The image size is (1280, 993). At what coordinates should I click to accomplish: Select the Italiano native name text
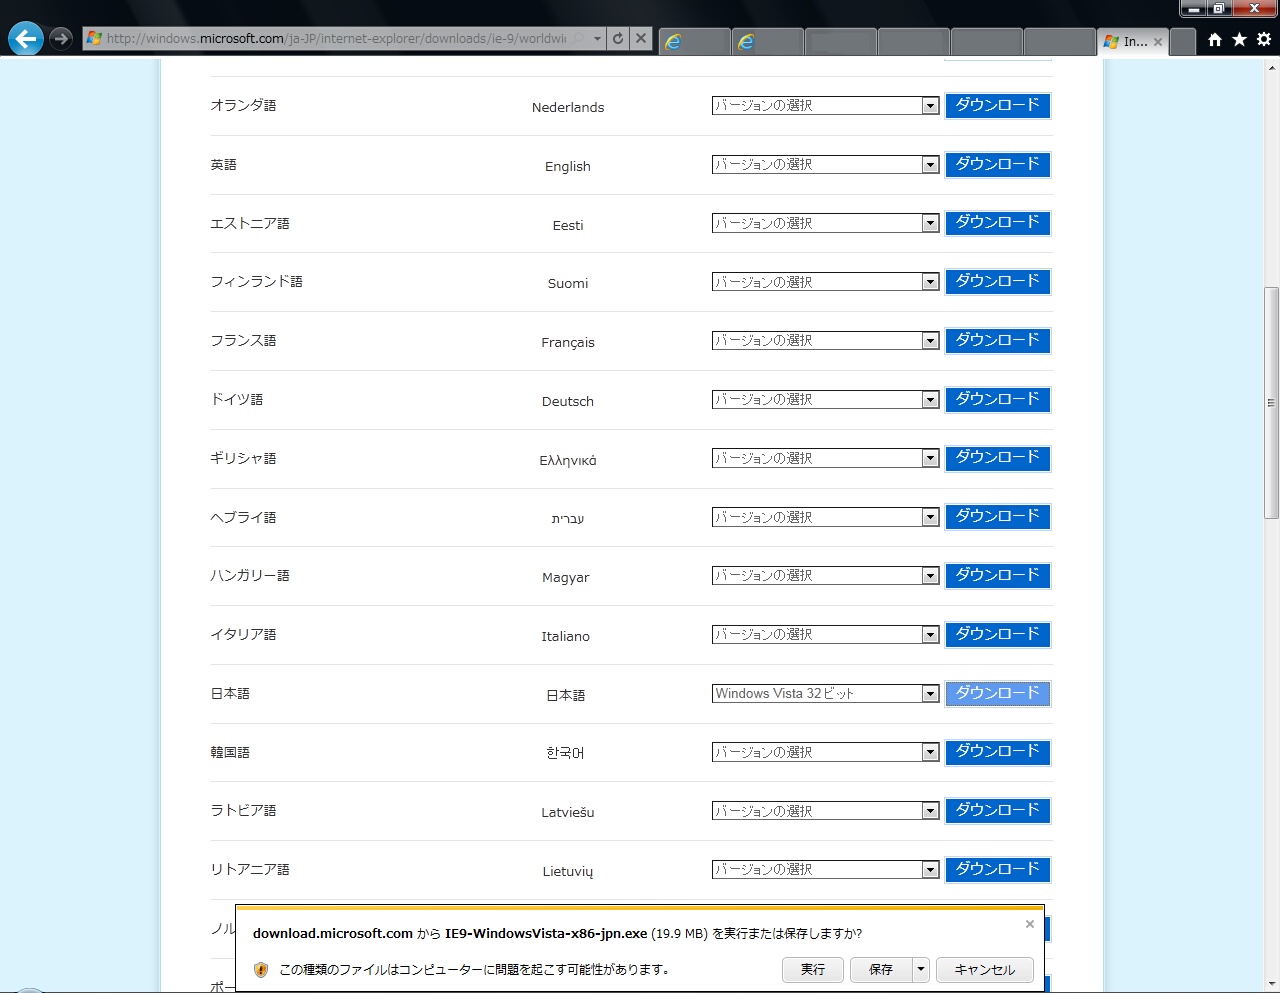pyautogui.click(x=566, y=636)
